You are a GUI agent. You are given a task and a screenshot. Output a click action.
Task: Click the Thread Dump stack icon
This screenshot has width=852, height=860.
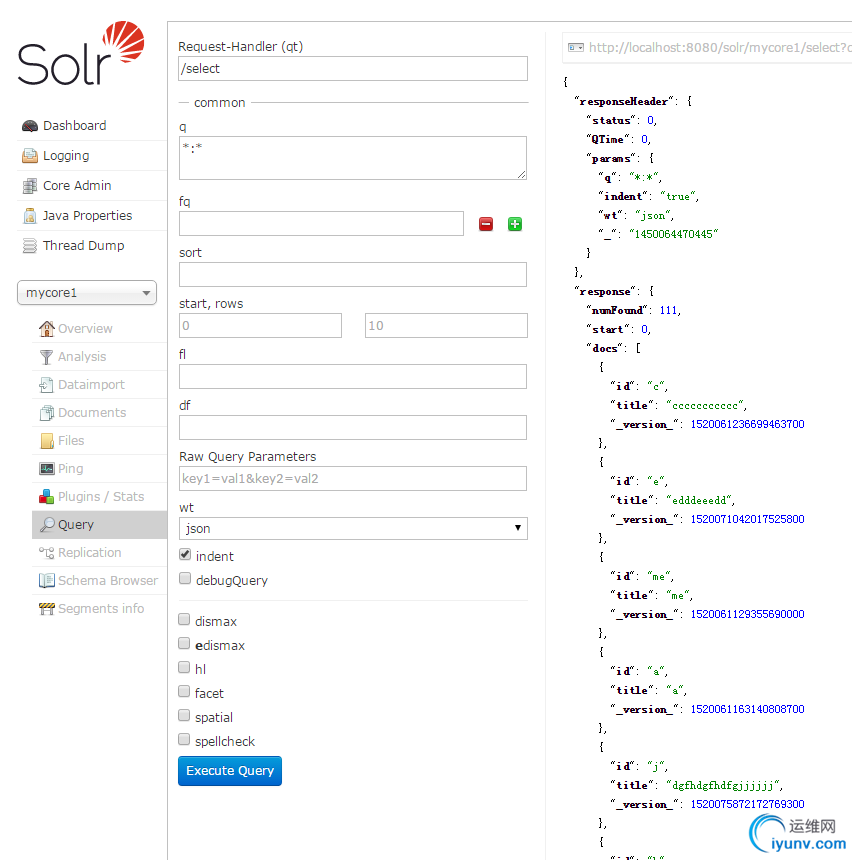click(30, 246)
